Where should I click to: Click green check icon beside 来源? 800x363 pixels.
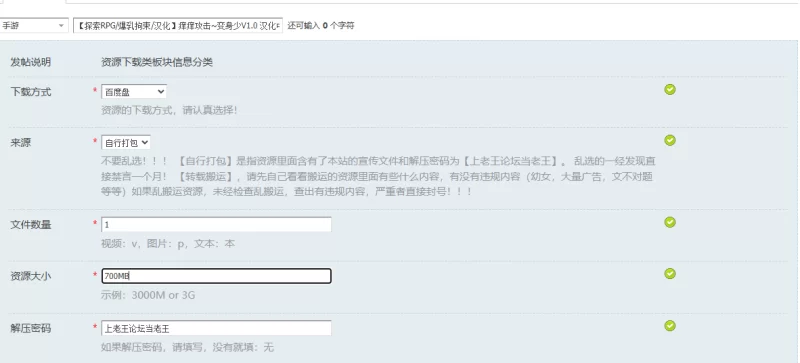670,140
